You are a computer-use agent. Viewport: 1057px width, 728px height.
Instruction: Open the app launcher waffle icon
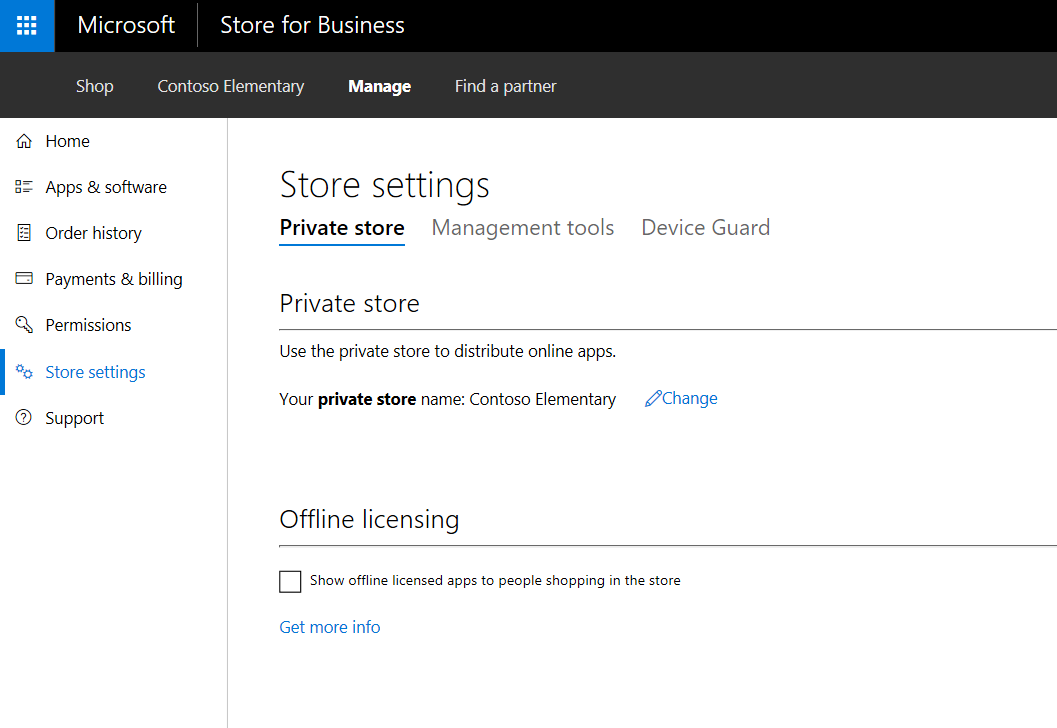27,26
